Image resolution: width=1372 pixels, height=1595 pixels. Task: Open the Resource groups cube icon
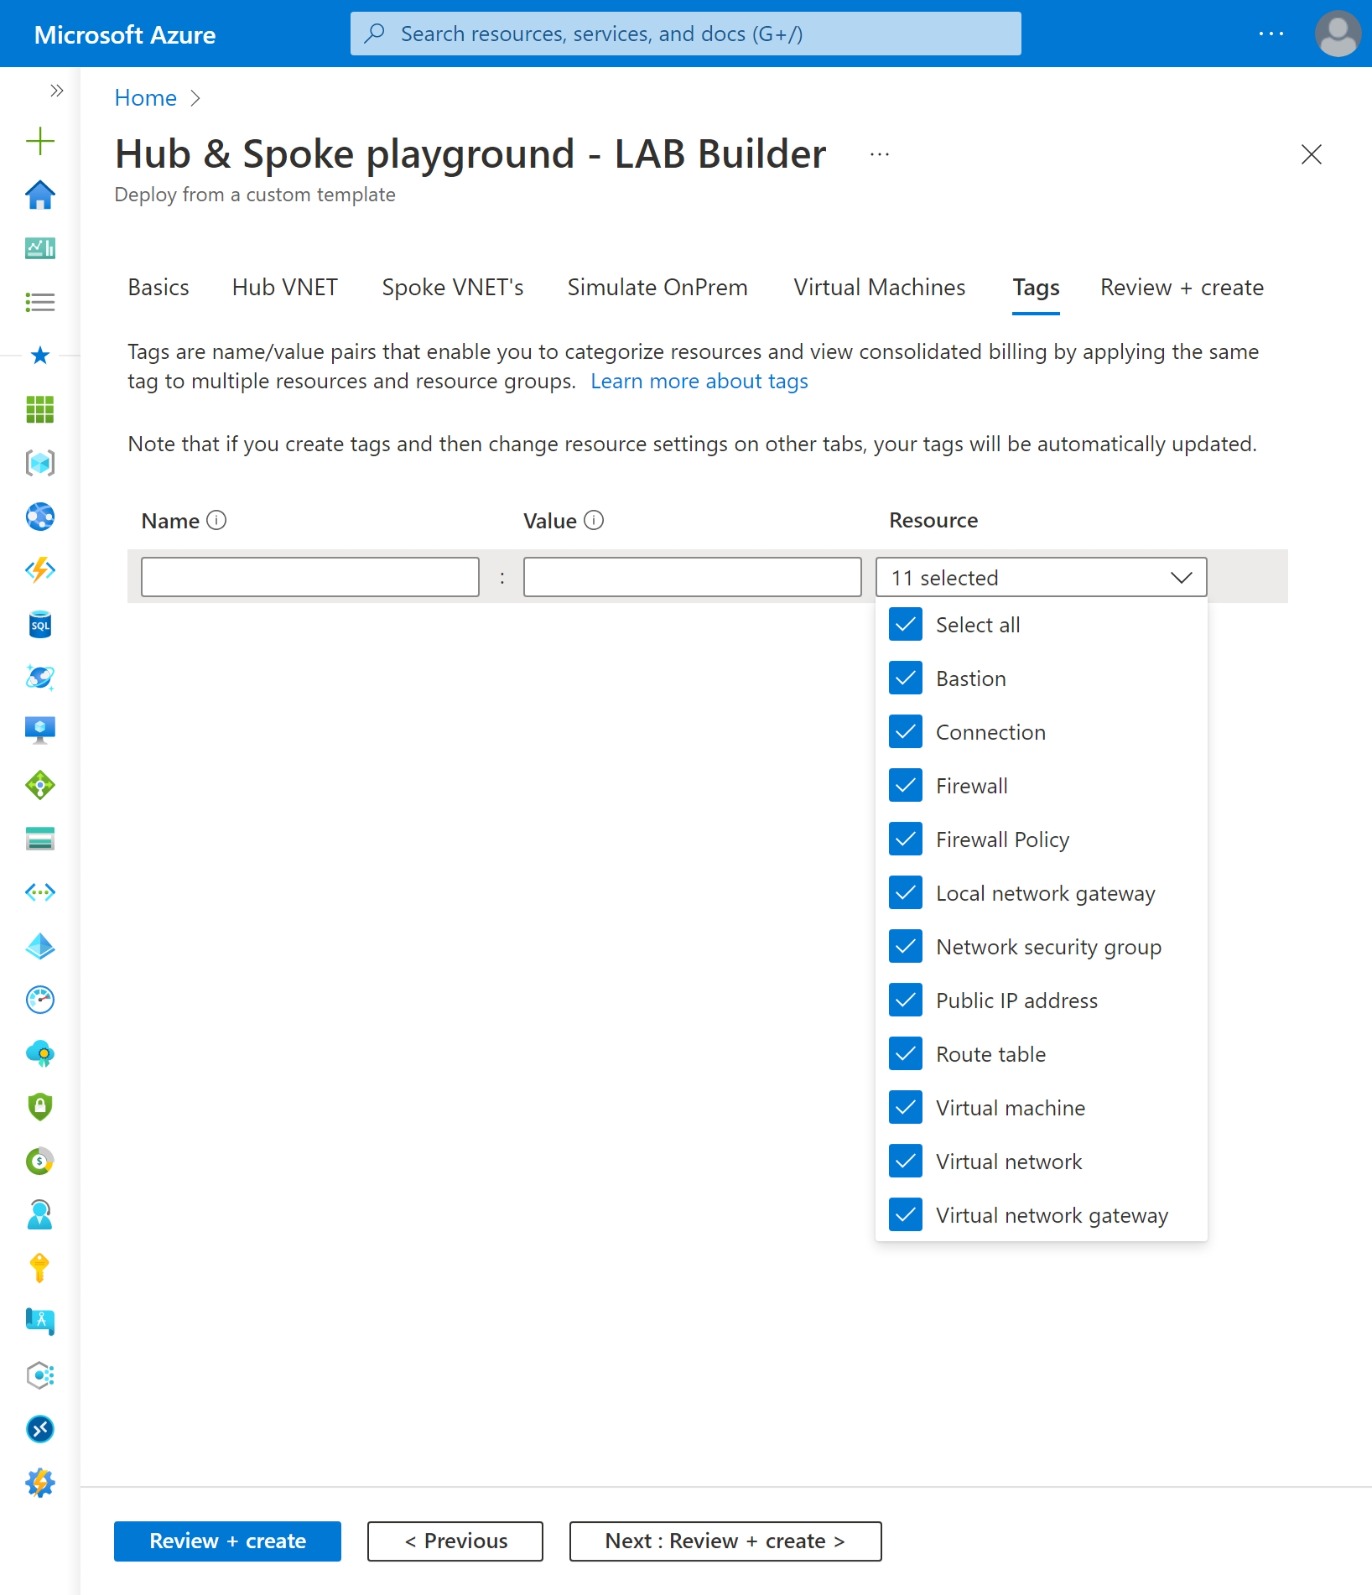coord(40,463)
